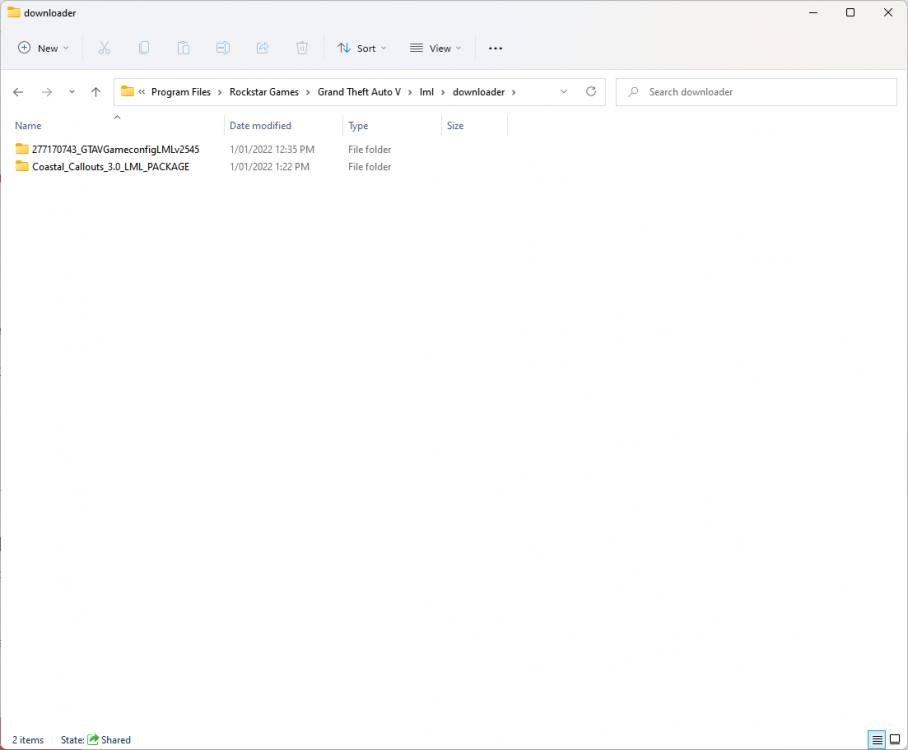Navigate to Rockstar Games via breadcrumb
The width and height of the screenshot is (908, 750).
coord(264,91)
